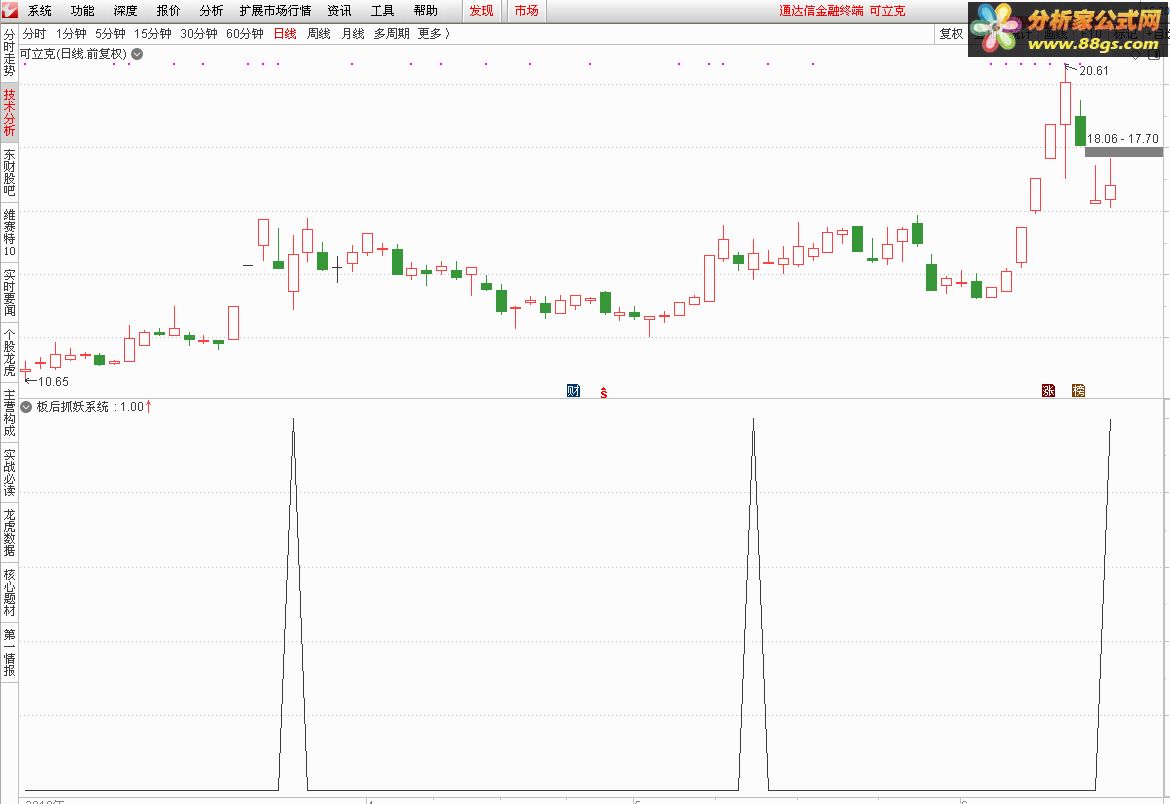1170x804 pixels.
Task: Click the 板后抓妖系统 indicator name
Action: point(73,407)
